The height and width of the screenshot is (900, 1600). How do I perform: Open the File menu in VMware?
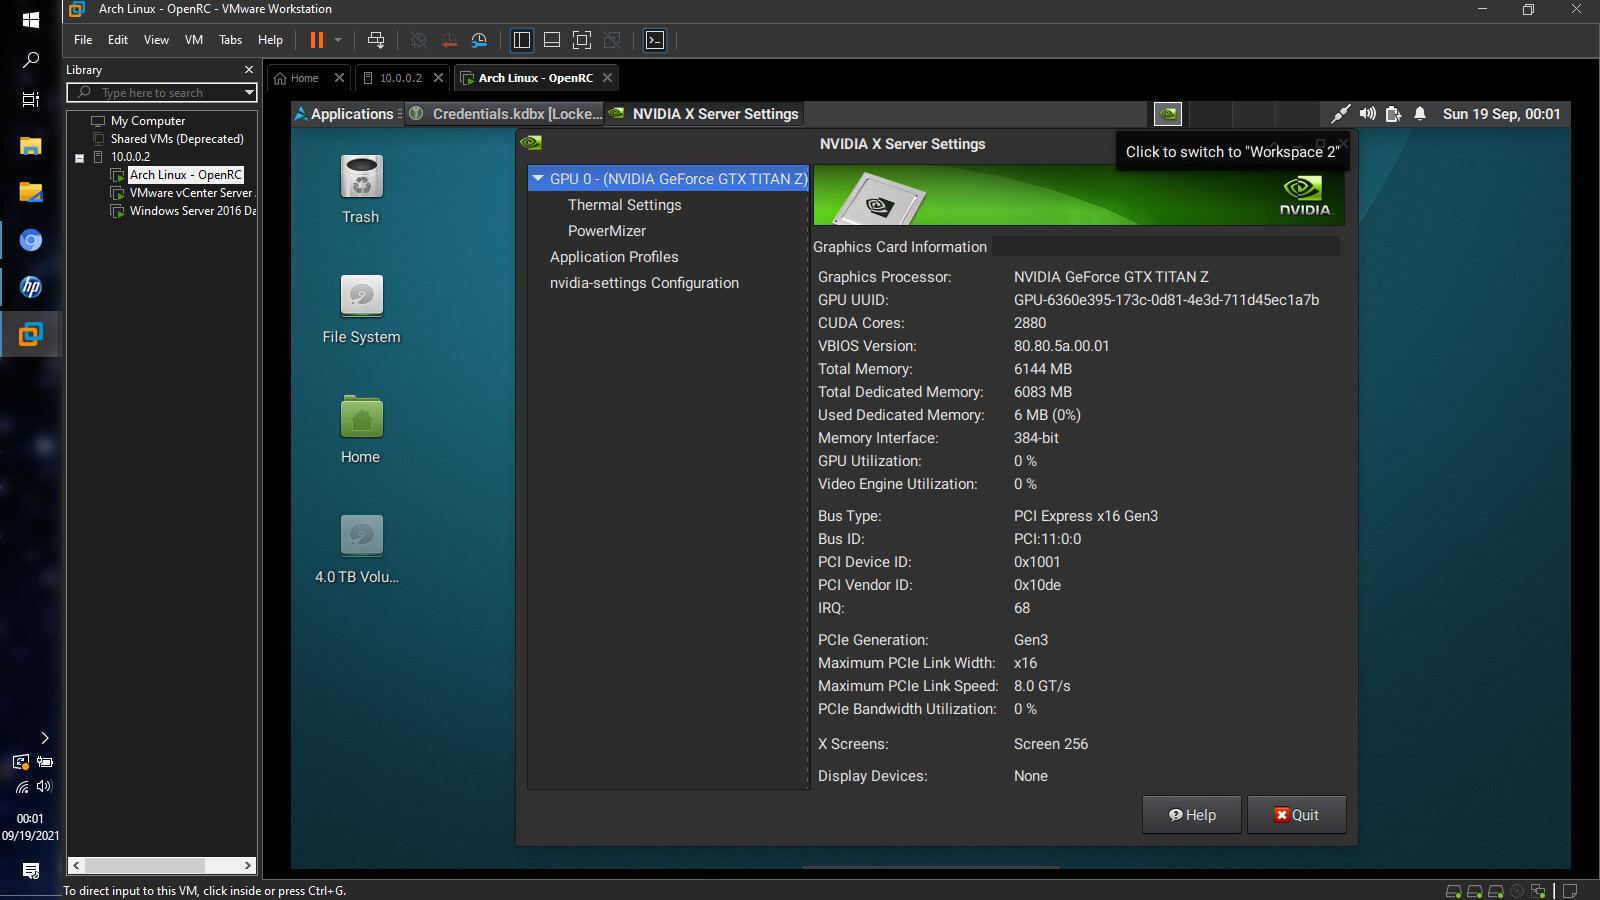(83, 40)
